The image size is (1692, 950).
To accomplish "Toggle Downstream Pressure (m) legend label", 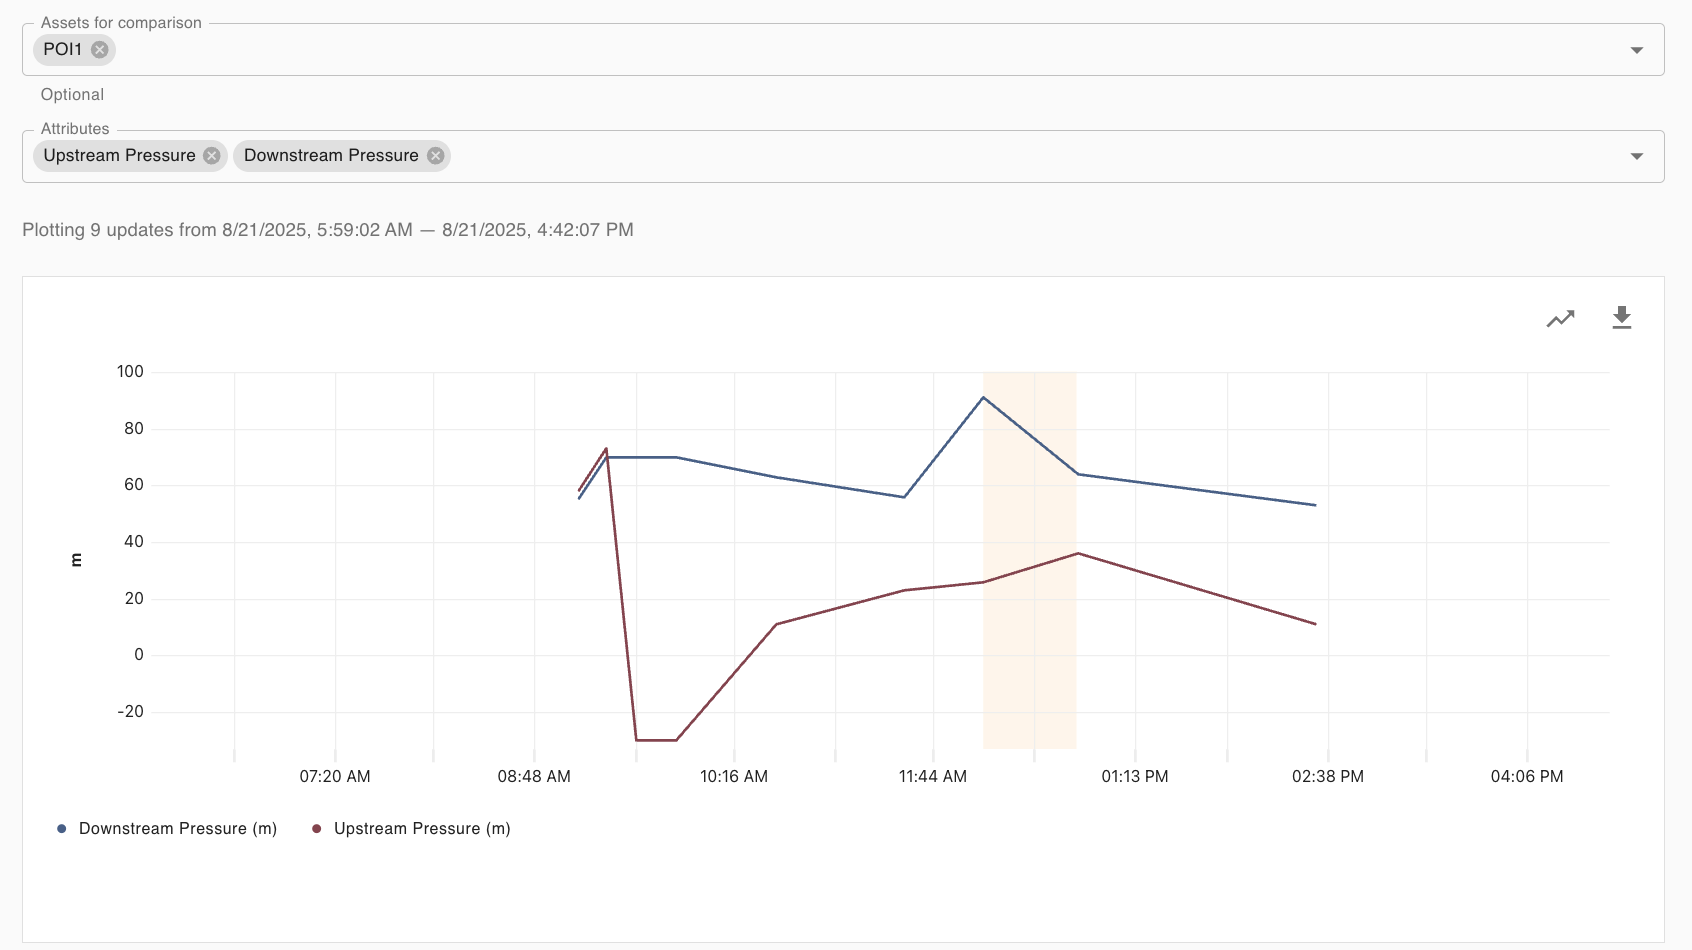I will 178,829.
